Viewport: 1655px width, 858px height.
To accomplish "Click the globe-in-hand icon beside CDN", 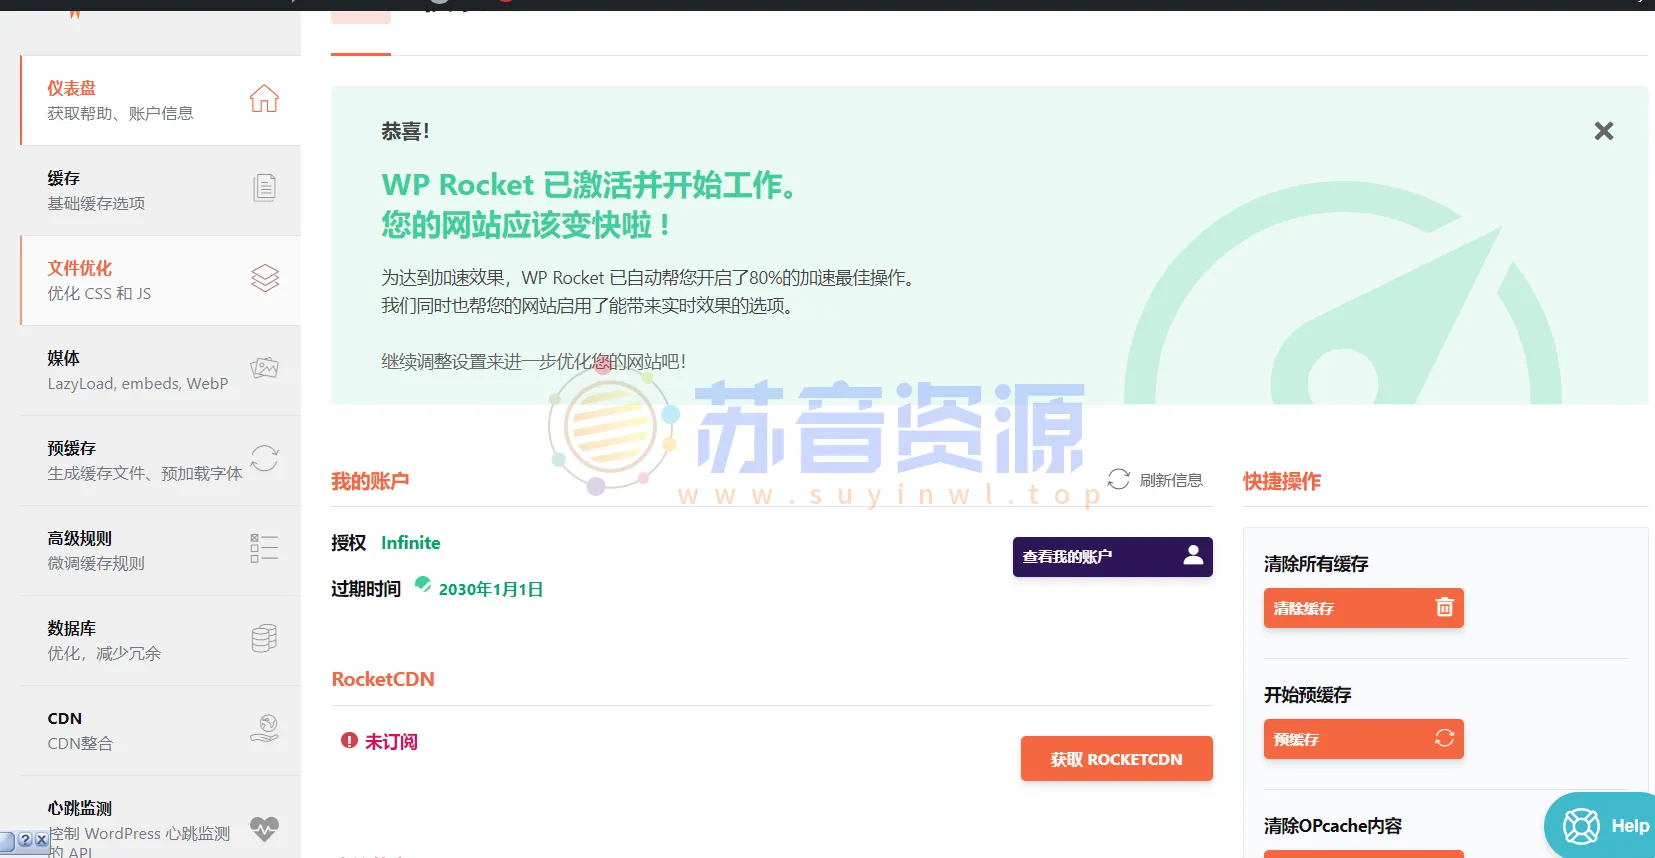I will (264, 728).
